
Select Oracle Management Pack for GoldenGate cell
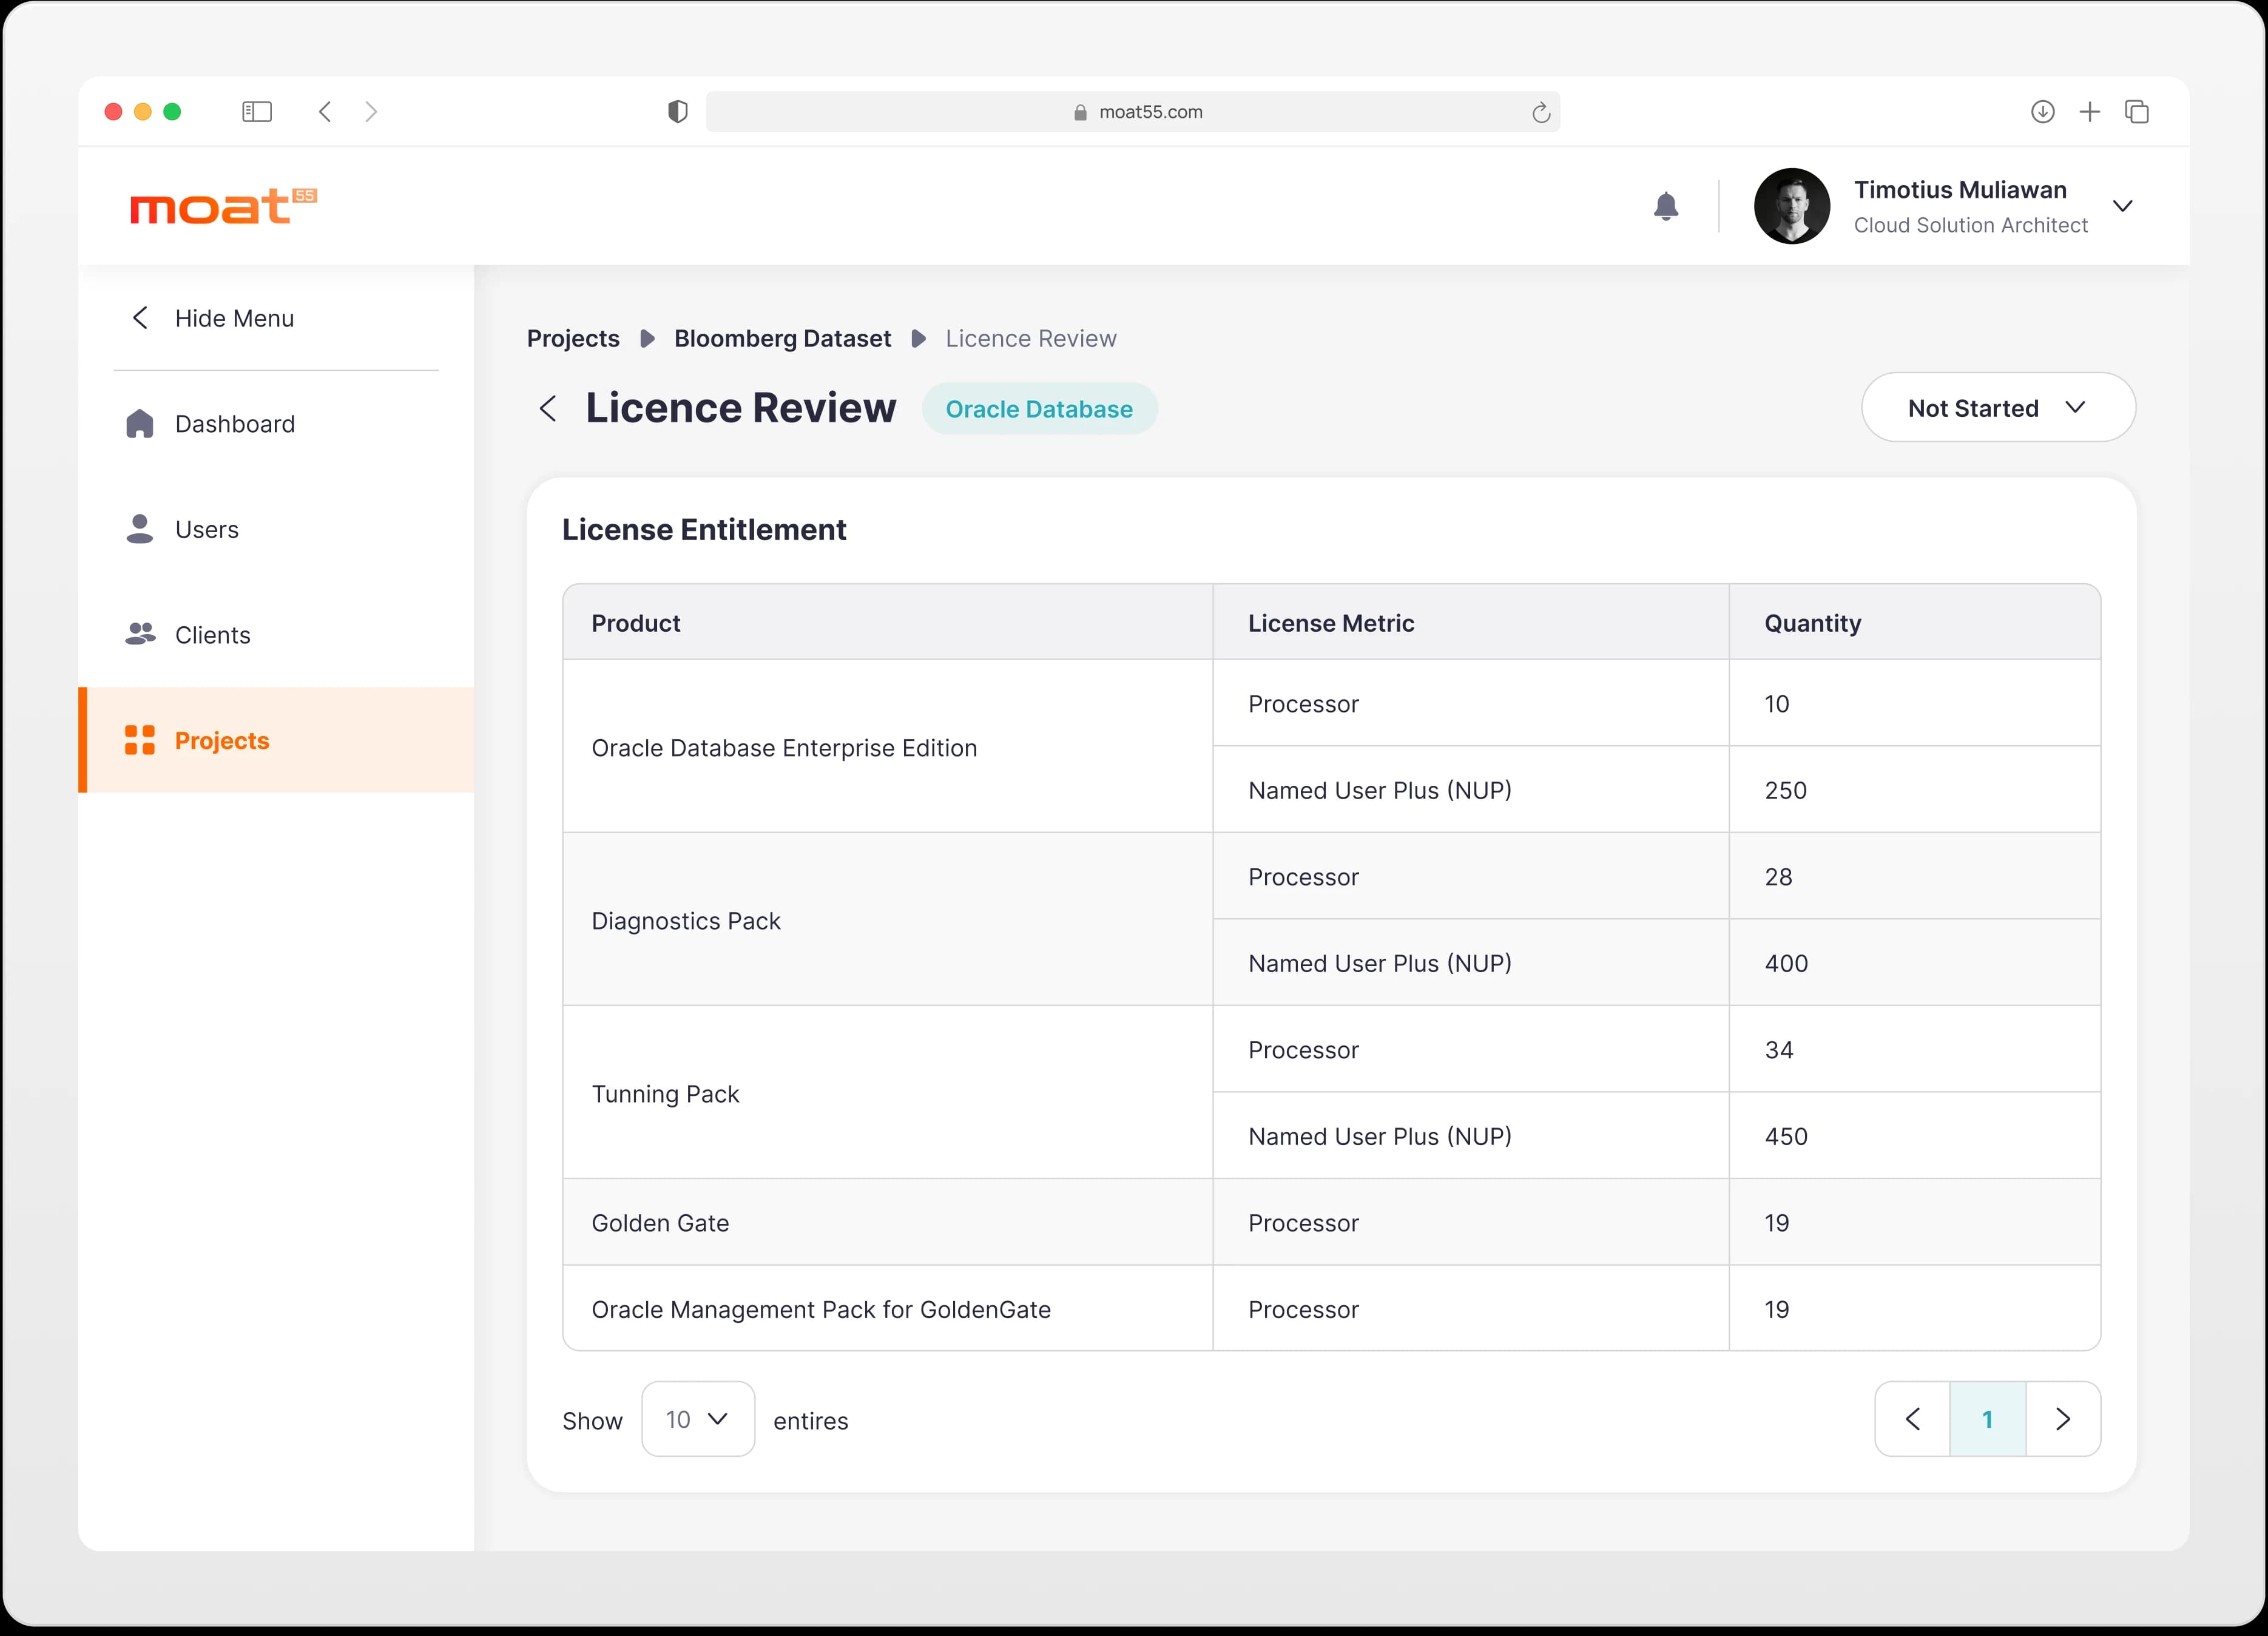(x=888, y=1309)
